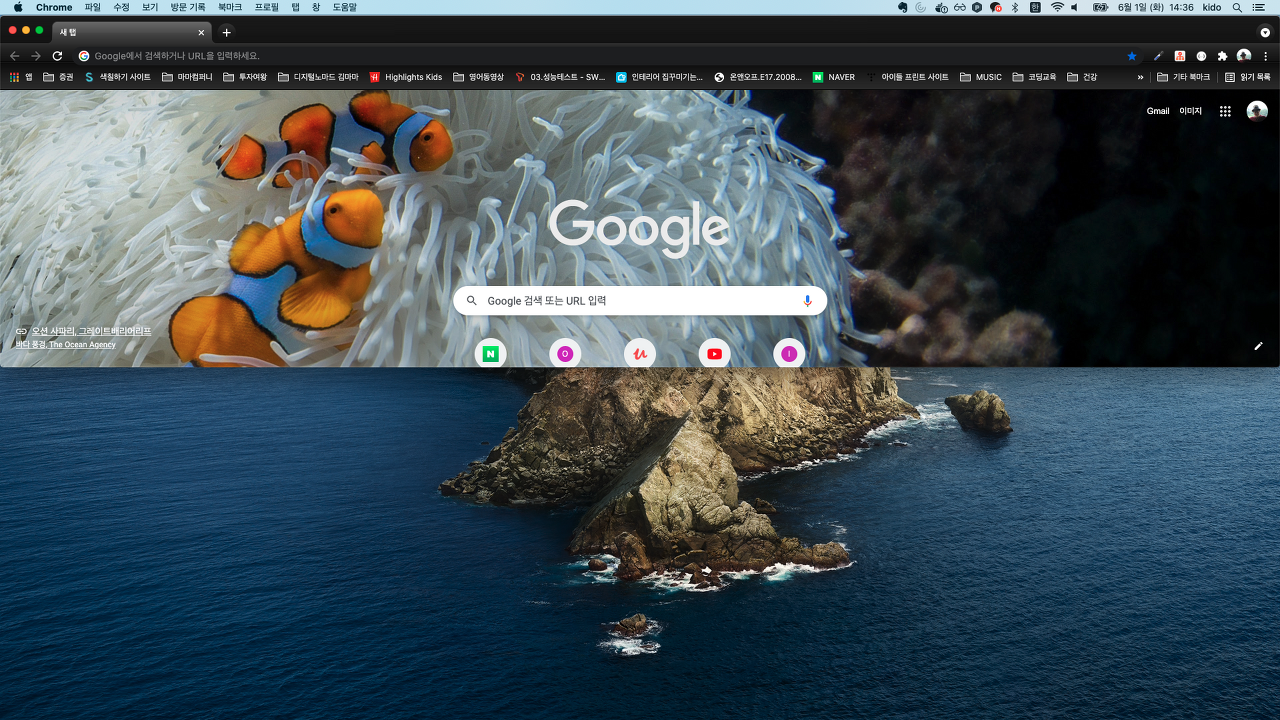Open the volume menu bar icon

(1075, 7)
